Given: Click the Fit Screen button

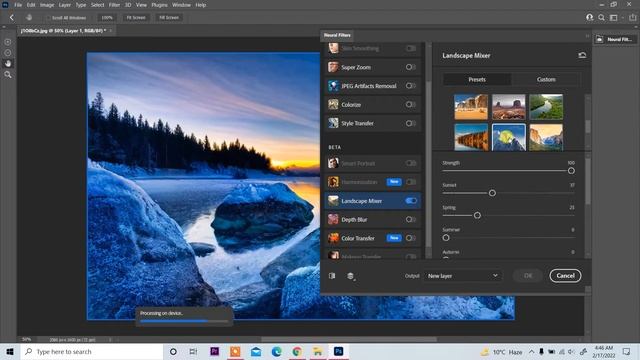Looking at the screenshot, I should click(136, 18).
